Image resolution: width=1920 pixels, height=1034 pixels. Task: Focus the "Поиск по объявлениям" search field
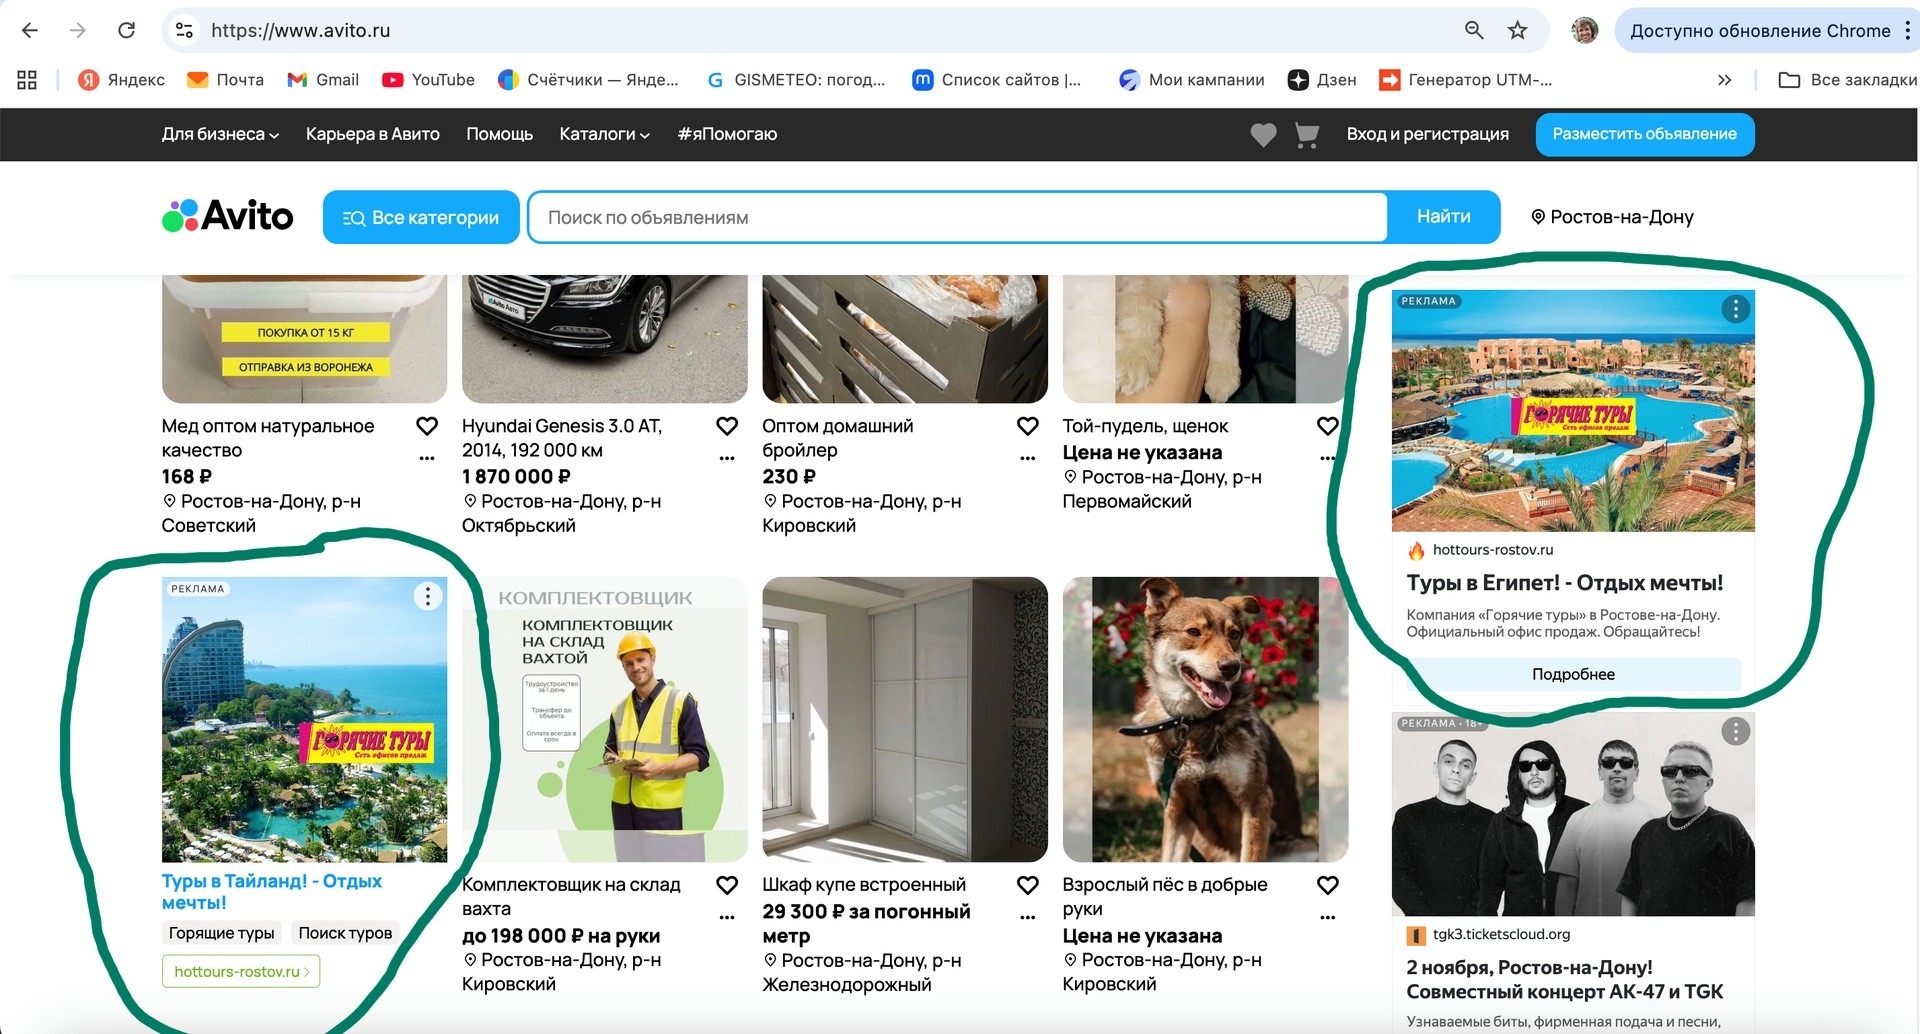(x=957, y=217)
